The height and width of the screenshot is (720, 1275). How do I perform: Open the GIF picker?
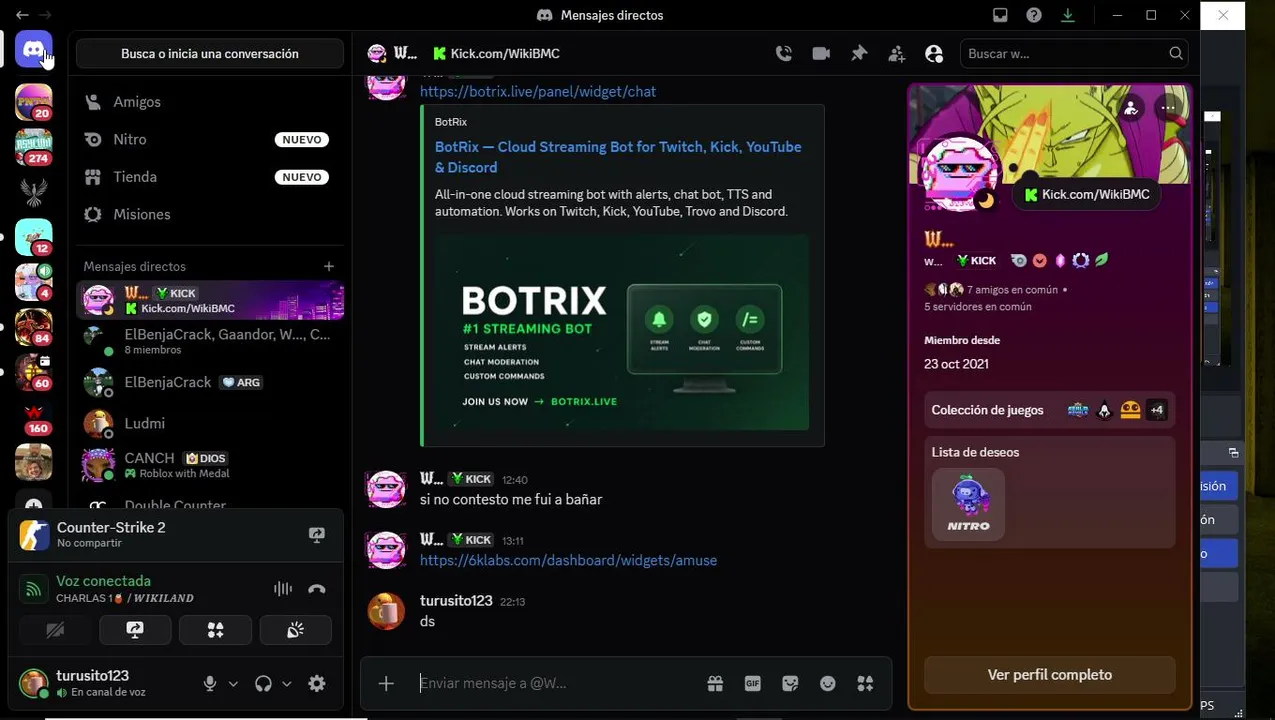pos(753,684)
